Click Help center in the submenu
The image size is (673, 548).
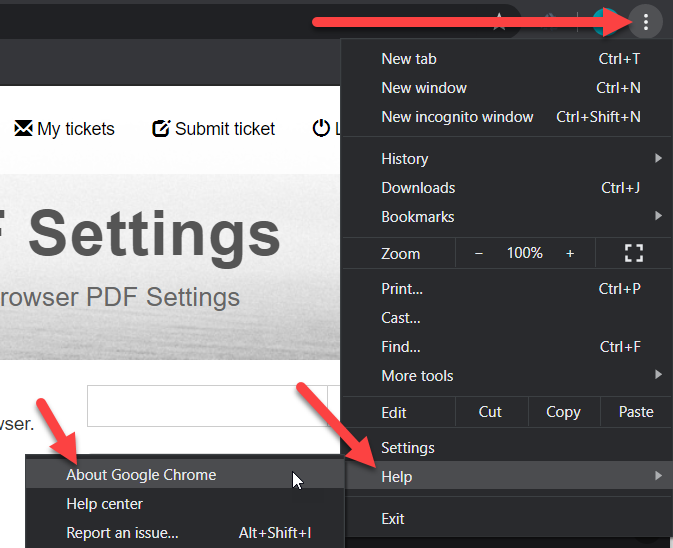[x=105, y=504]
